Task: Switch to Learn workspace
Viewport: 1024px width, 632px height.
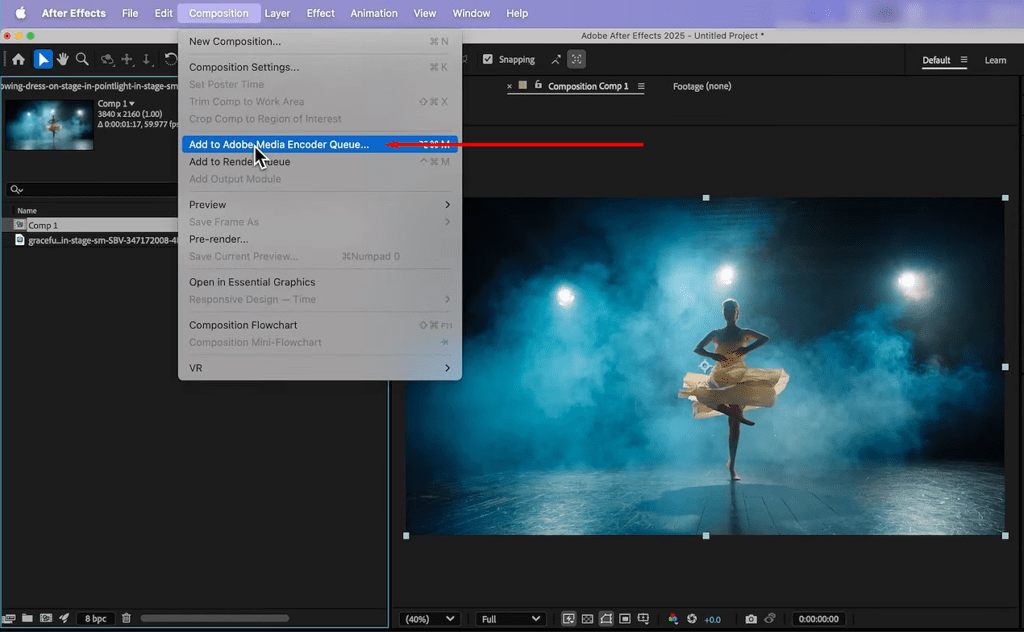Action: 995,60
